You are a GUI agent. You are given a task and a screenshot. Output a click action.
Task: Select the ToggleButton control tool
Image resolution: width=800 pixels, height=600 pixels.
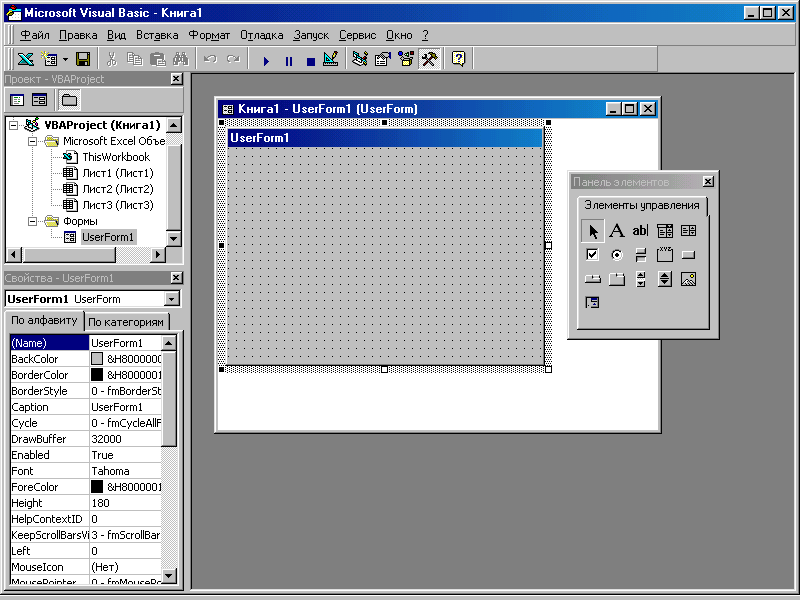(x=640, y=255)
